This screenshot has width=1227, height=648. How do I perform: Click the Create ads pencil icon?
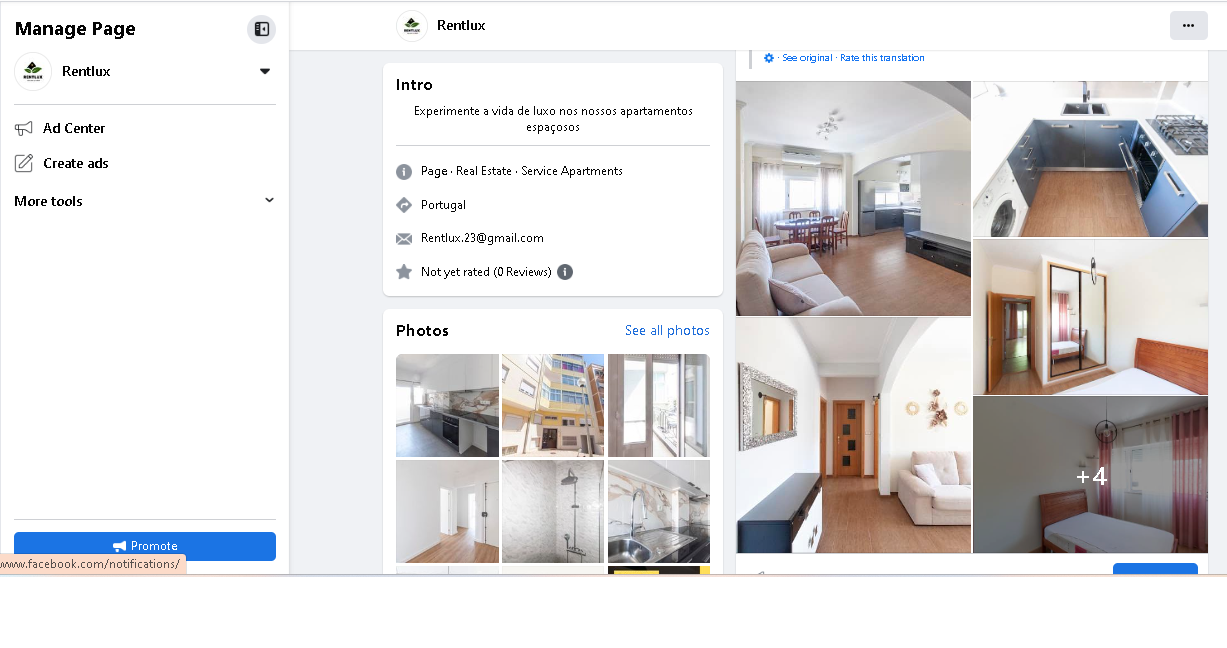pyautogui.click(x=24, y=163)
